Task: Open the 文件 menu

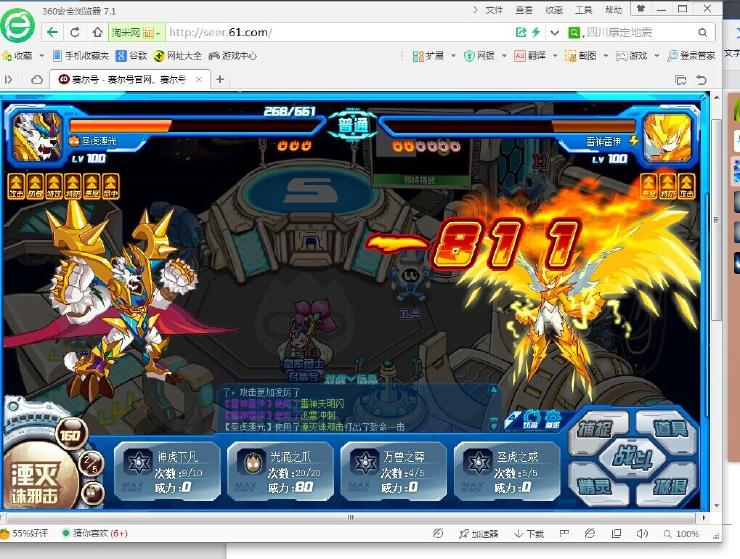Action: point(494,10)
